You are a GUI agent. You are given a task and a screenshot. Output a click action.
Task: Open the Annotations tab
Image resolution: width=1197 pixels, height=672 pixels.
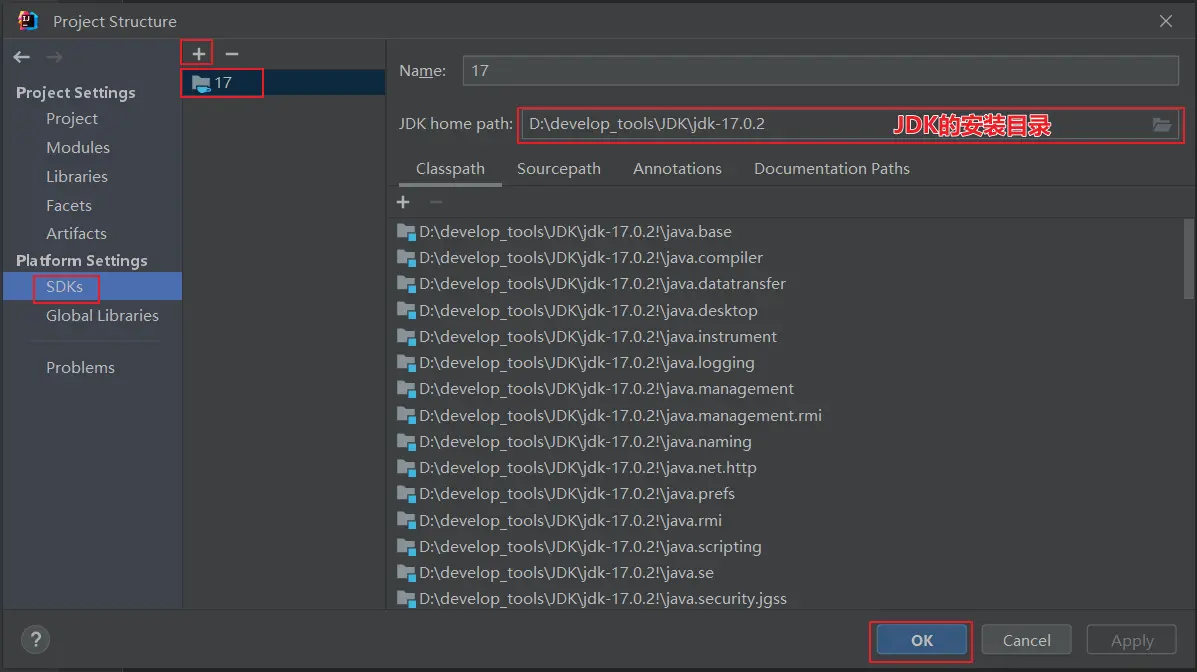677,169
